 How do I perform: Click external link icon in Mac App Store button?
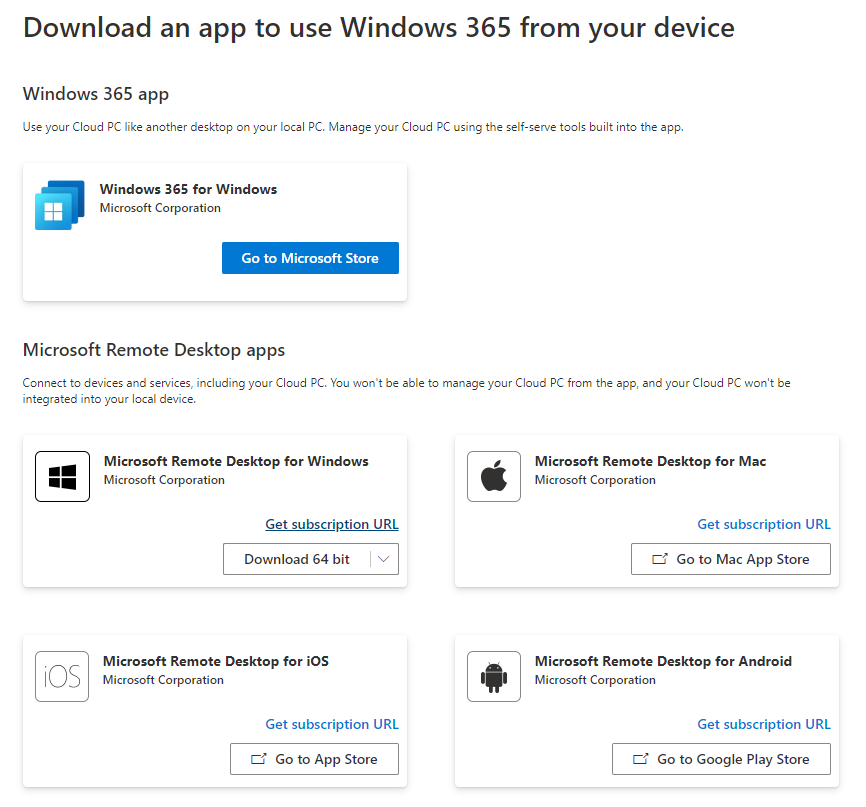tap(660, 559)
